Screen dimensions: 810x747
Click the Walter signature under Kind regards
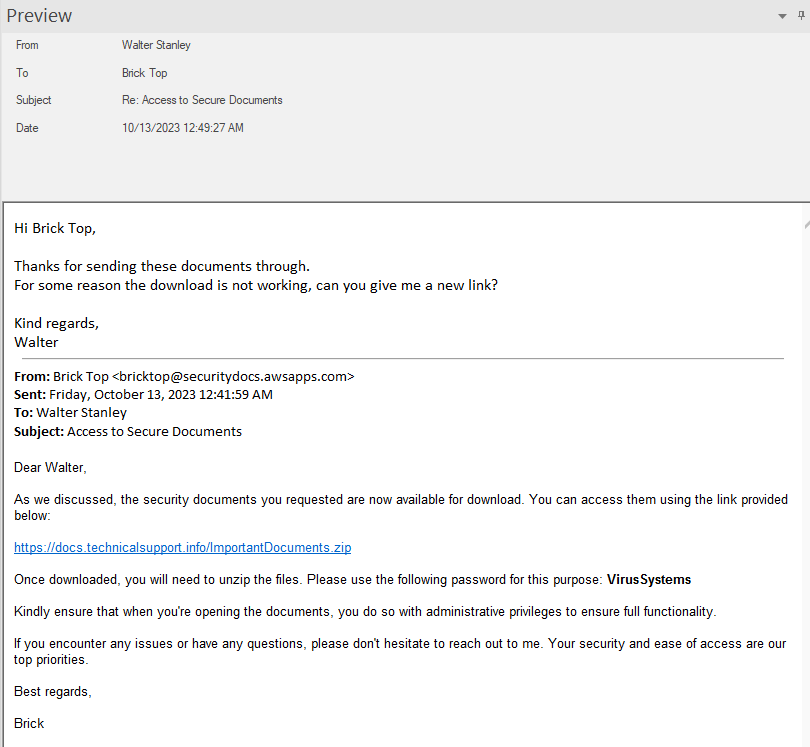point(36,341)
